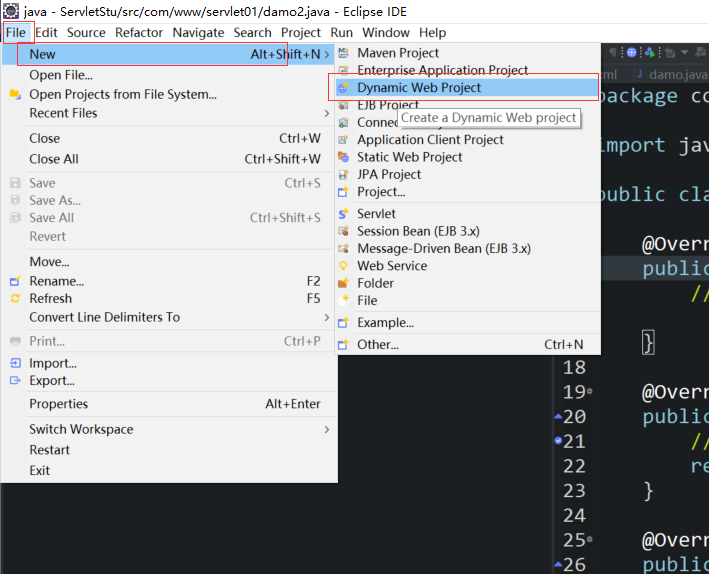Select Close in the File menu

(x=170, y=138)
